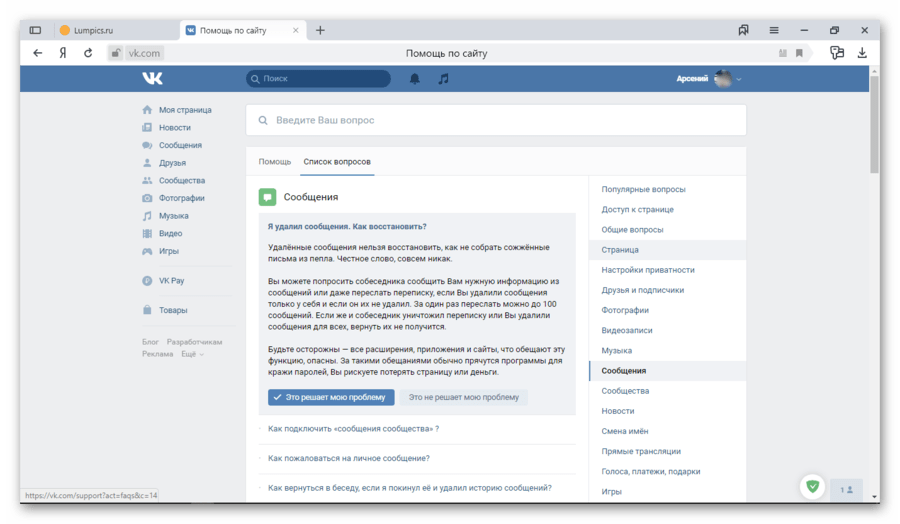900x524 pixels.
Task: Open Смена имён category
Action: pos(624,431)
